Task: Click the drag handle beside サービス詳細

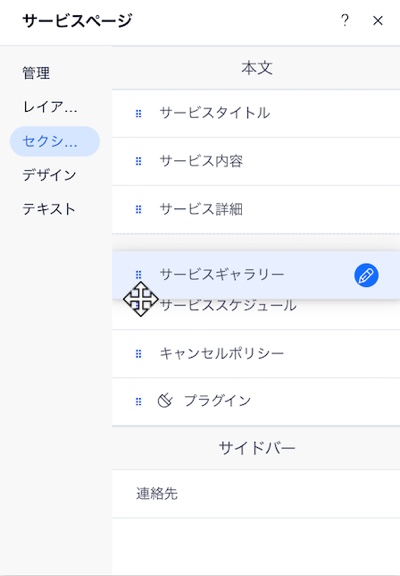Action: click(138, 209)
